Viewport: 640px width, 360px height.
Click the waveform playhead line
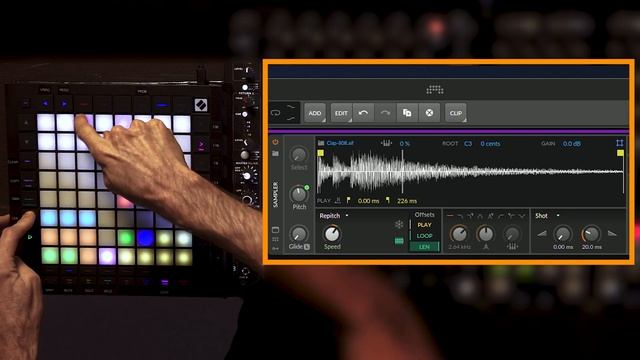(x=402, y=171)
